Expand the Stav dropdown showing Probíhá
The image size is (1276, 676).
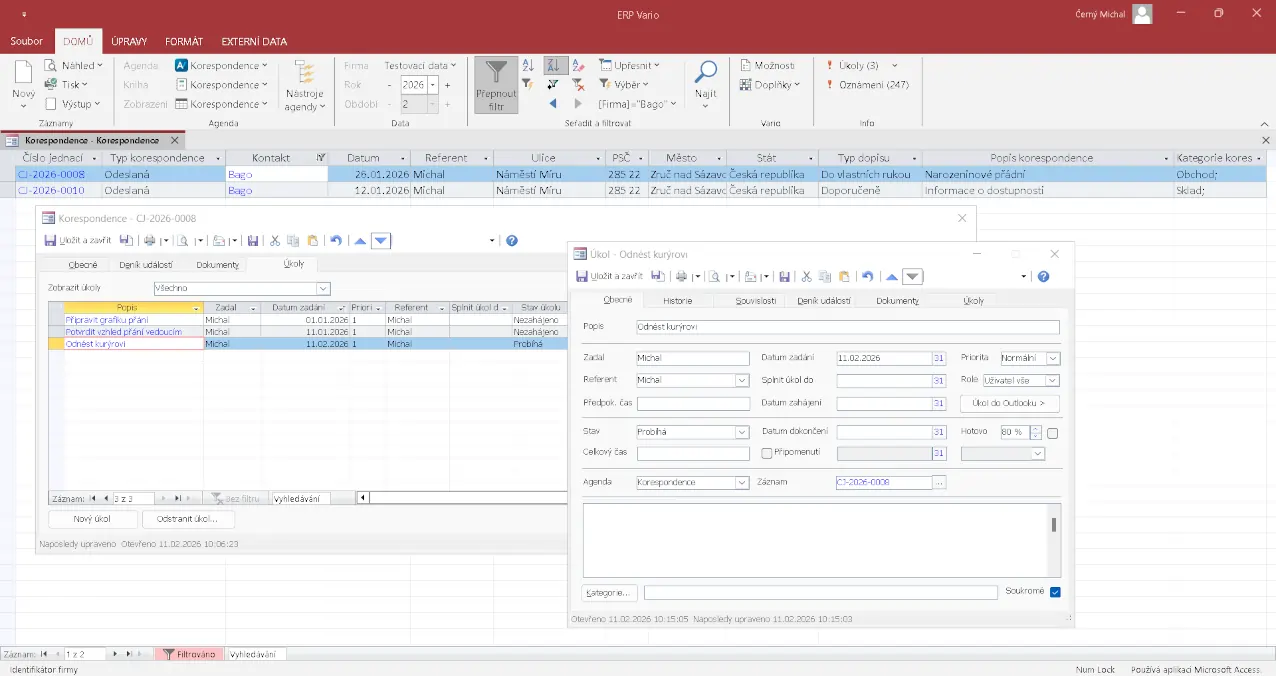(x=742, y=432)
